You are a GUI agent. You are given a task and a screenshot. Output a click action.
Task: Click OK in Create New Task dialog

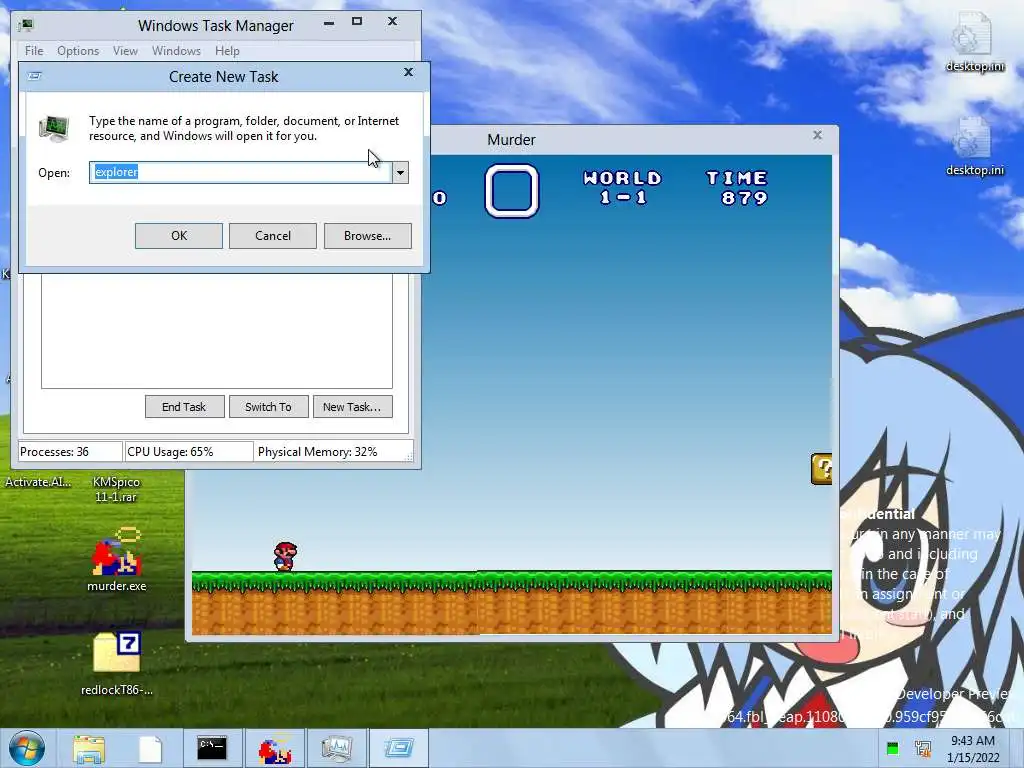(178, 236)
